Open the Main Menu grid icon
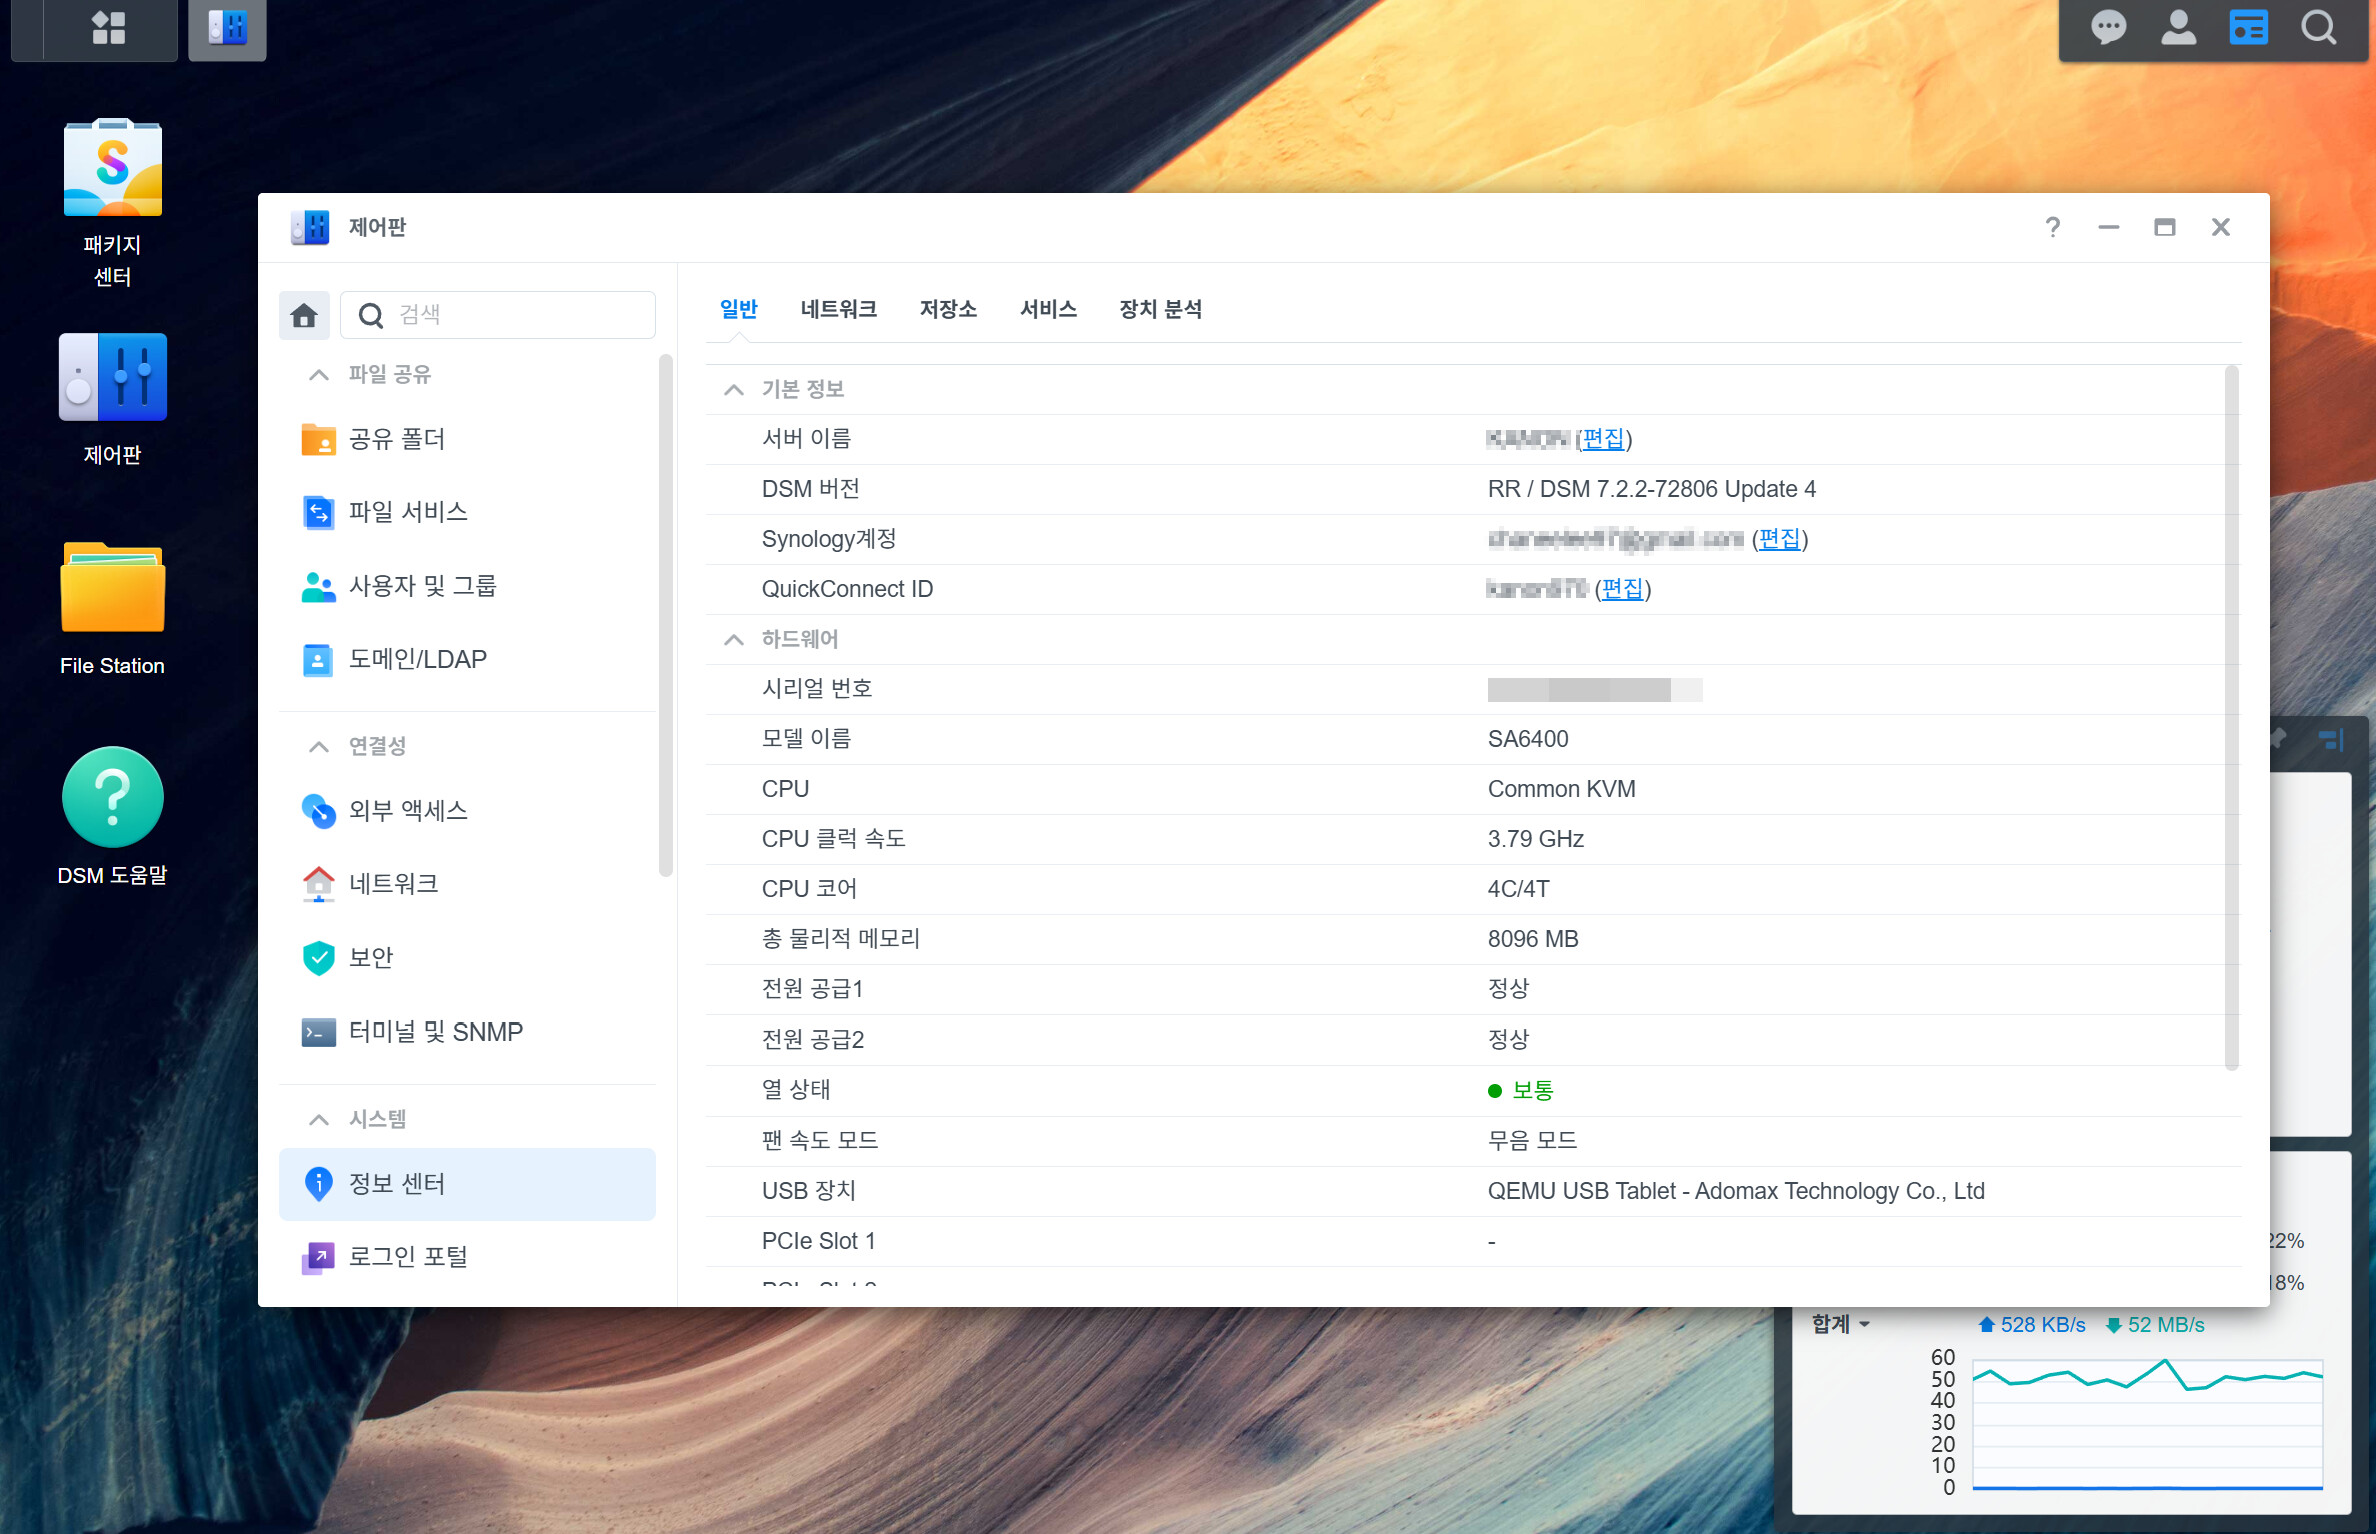The width and height of the screenshot is (2376, 1534). (x=108, y=28)
